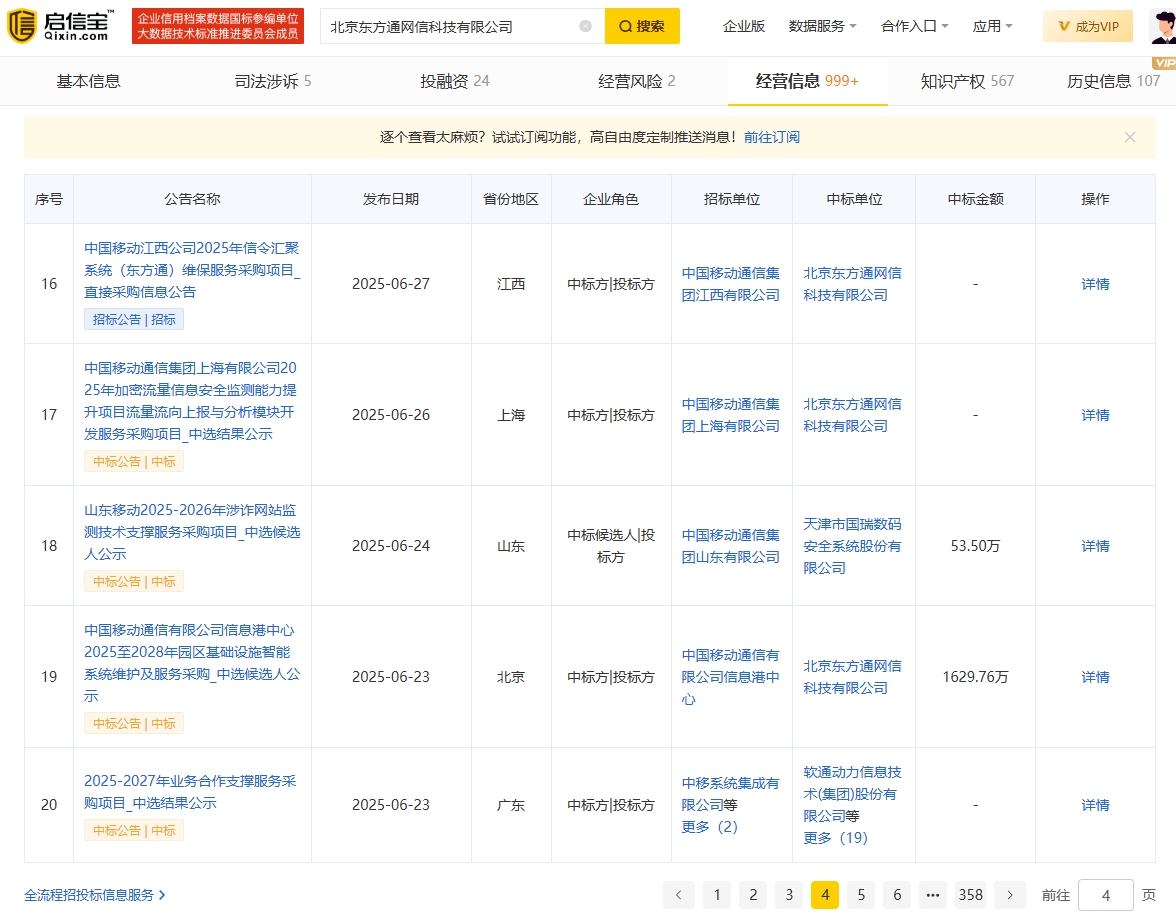Follow the 前往订阅 link
This screenshot has height=921, width=1176.
point(772,137)
